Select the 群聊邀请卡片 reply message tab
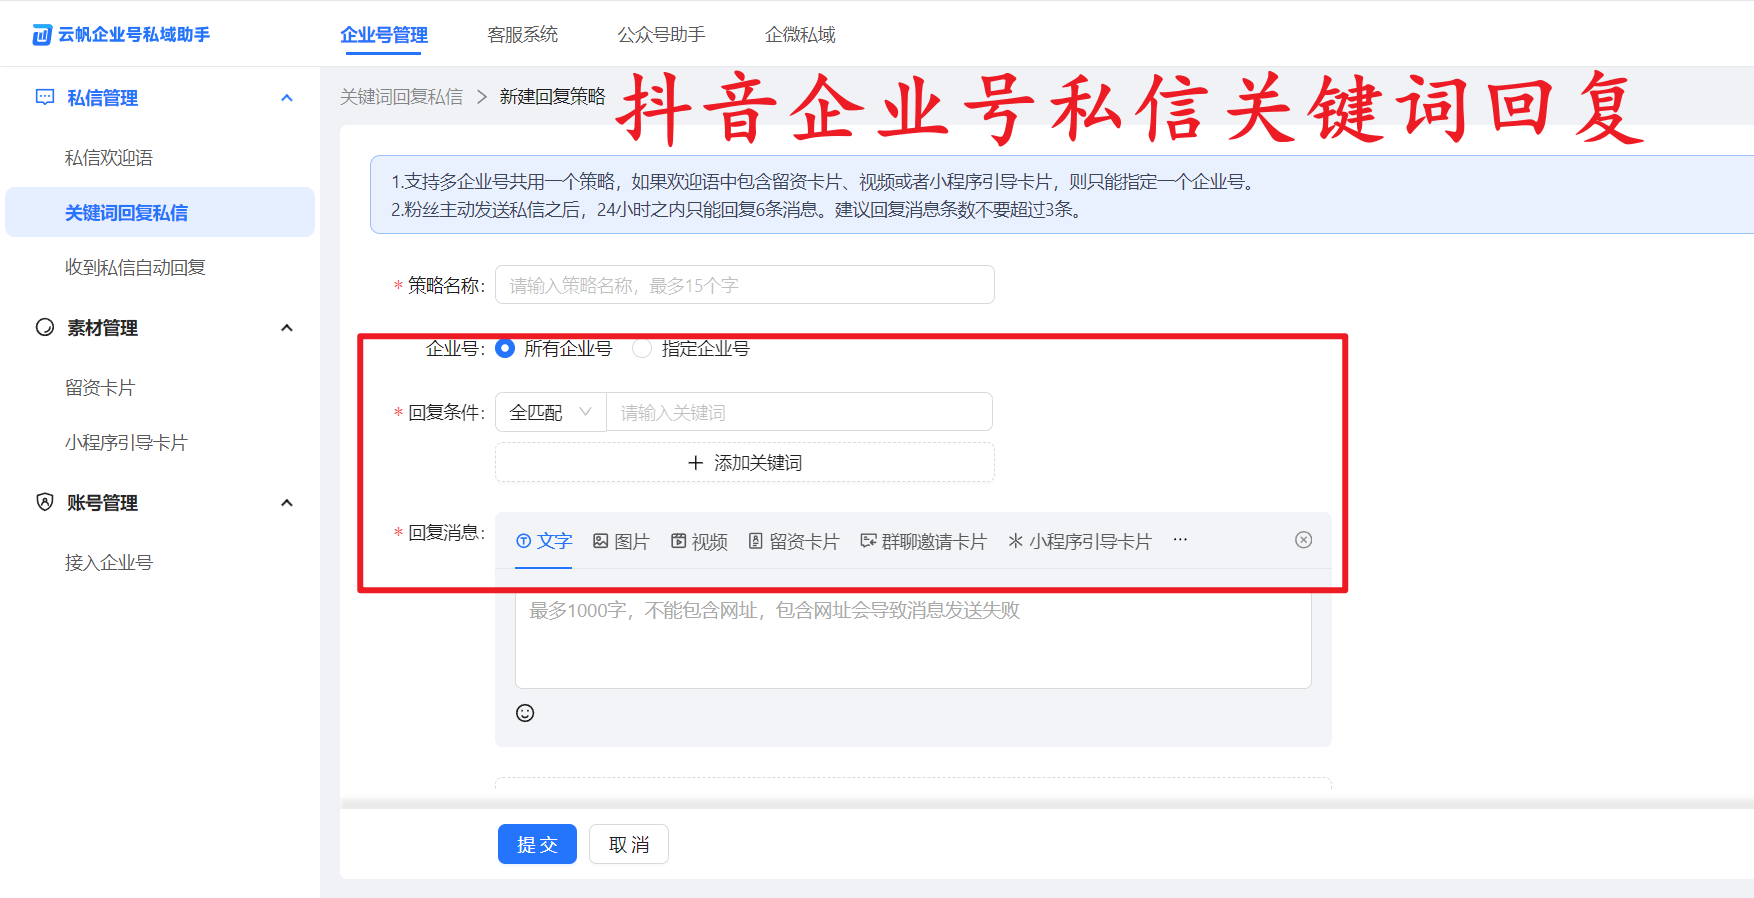Image resolution: width=1754 pixels, height=898 pixels. 923,541
